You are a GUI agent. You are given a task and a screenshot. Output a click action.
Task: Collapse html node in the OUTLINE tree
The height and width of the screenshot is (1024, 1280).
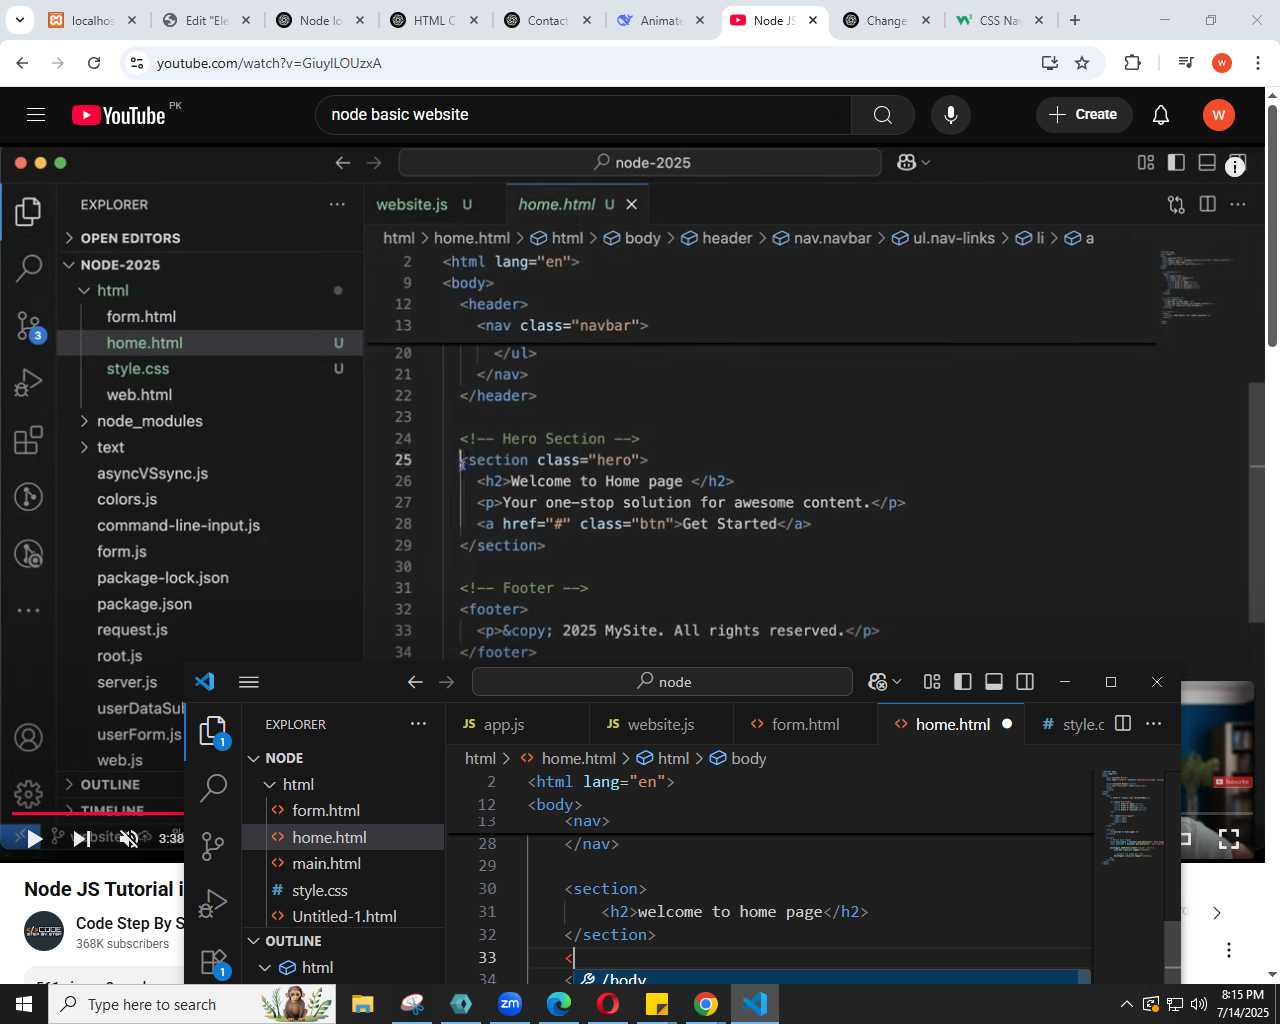(x=265, y=967)
